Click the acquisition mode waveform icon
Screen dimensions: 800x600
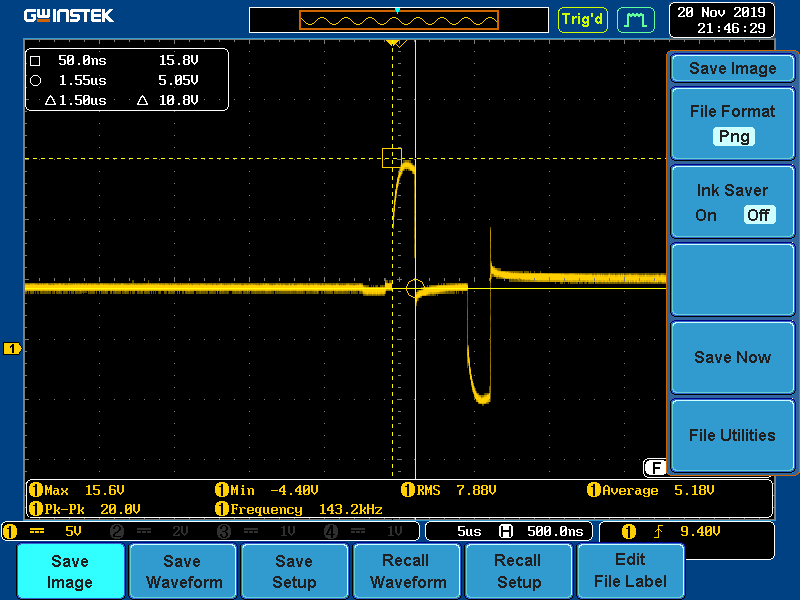[x=634, y=19]
